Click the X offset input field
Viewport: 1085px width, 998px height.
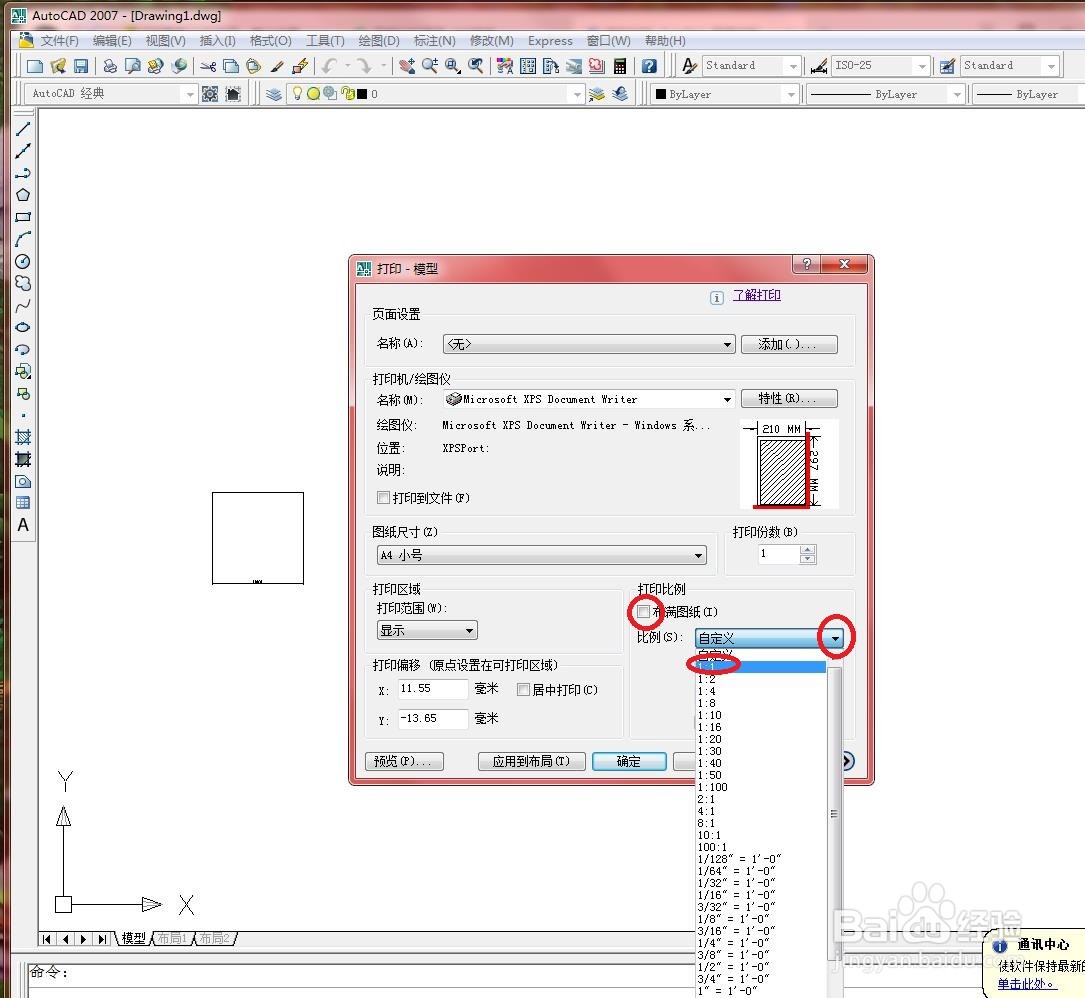tap(433, 689)
